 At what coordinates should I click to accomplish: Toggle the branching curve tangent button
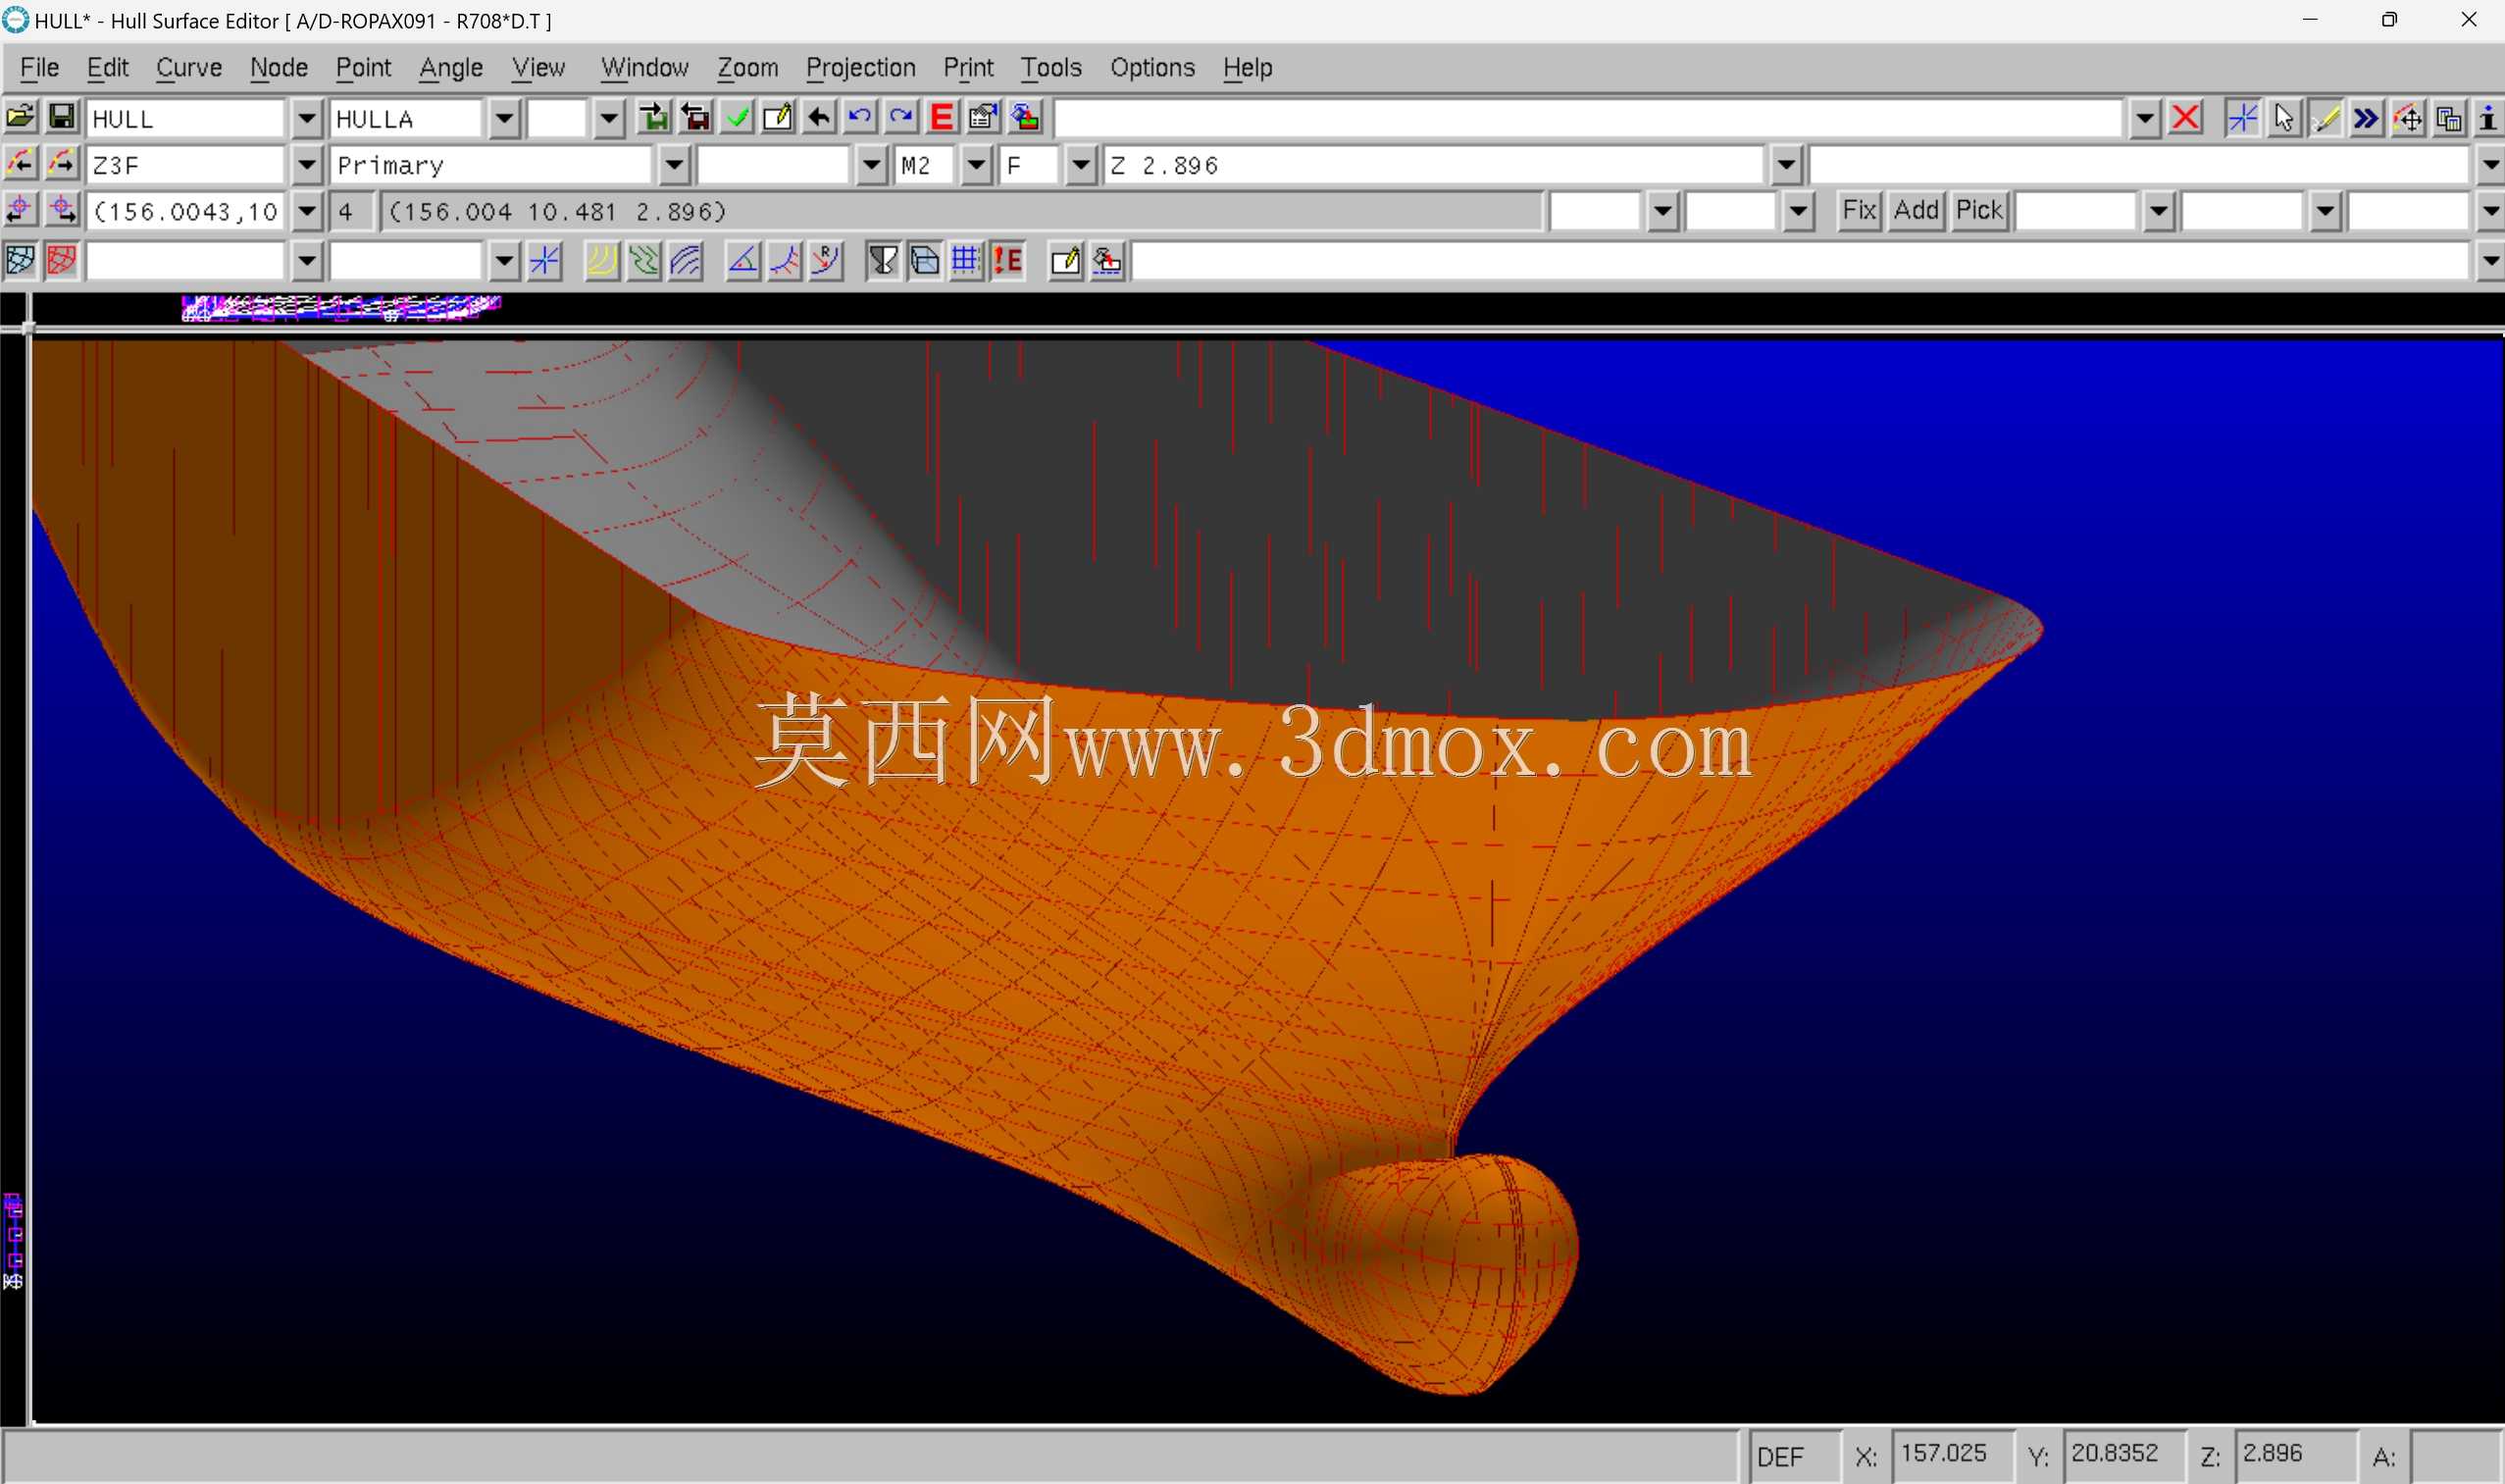coord(785,261)
